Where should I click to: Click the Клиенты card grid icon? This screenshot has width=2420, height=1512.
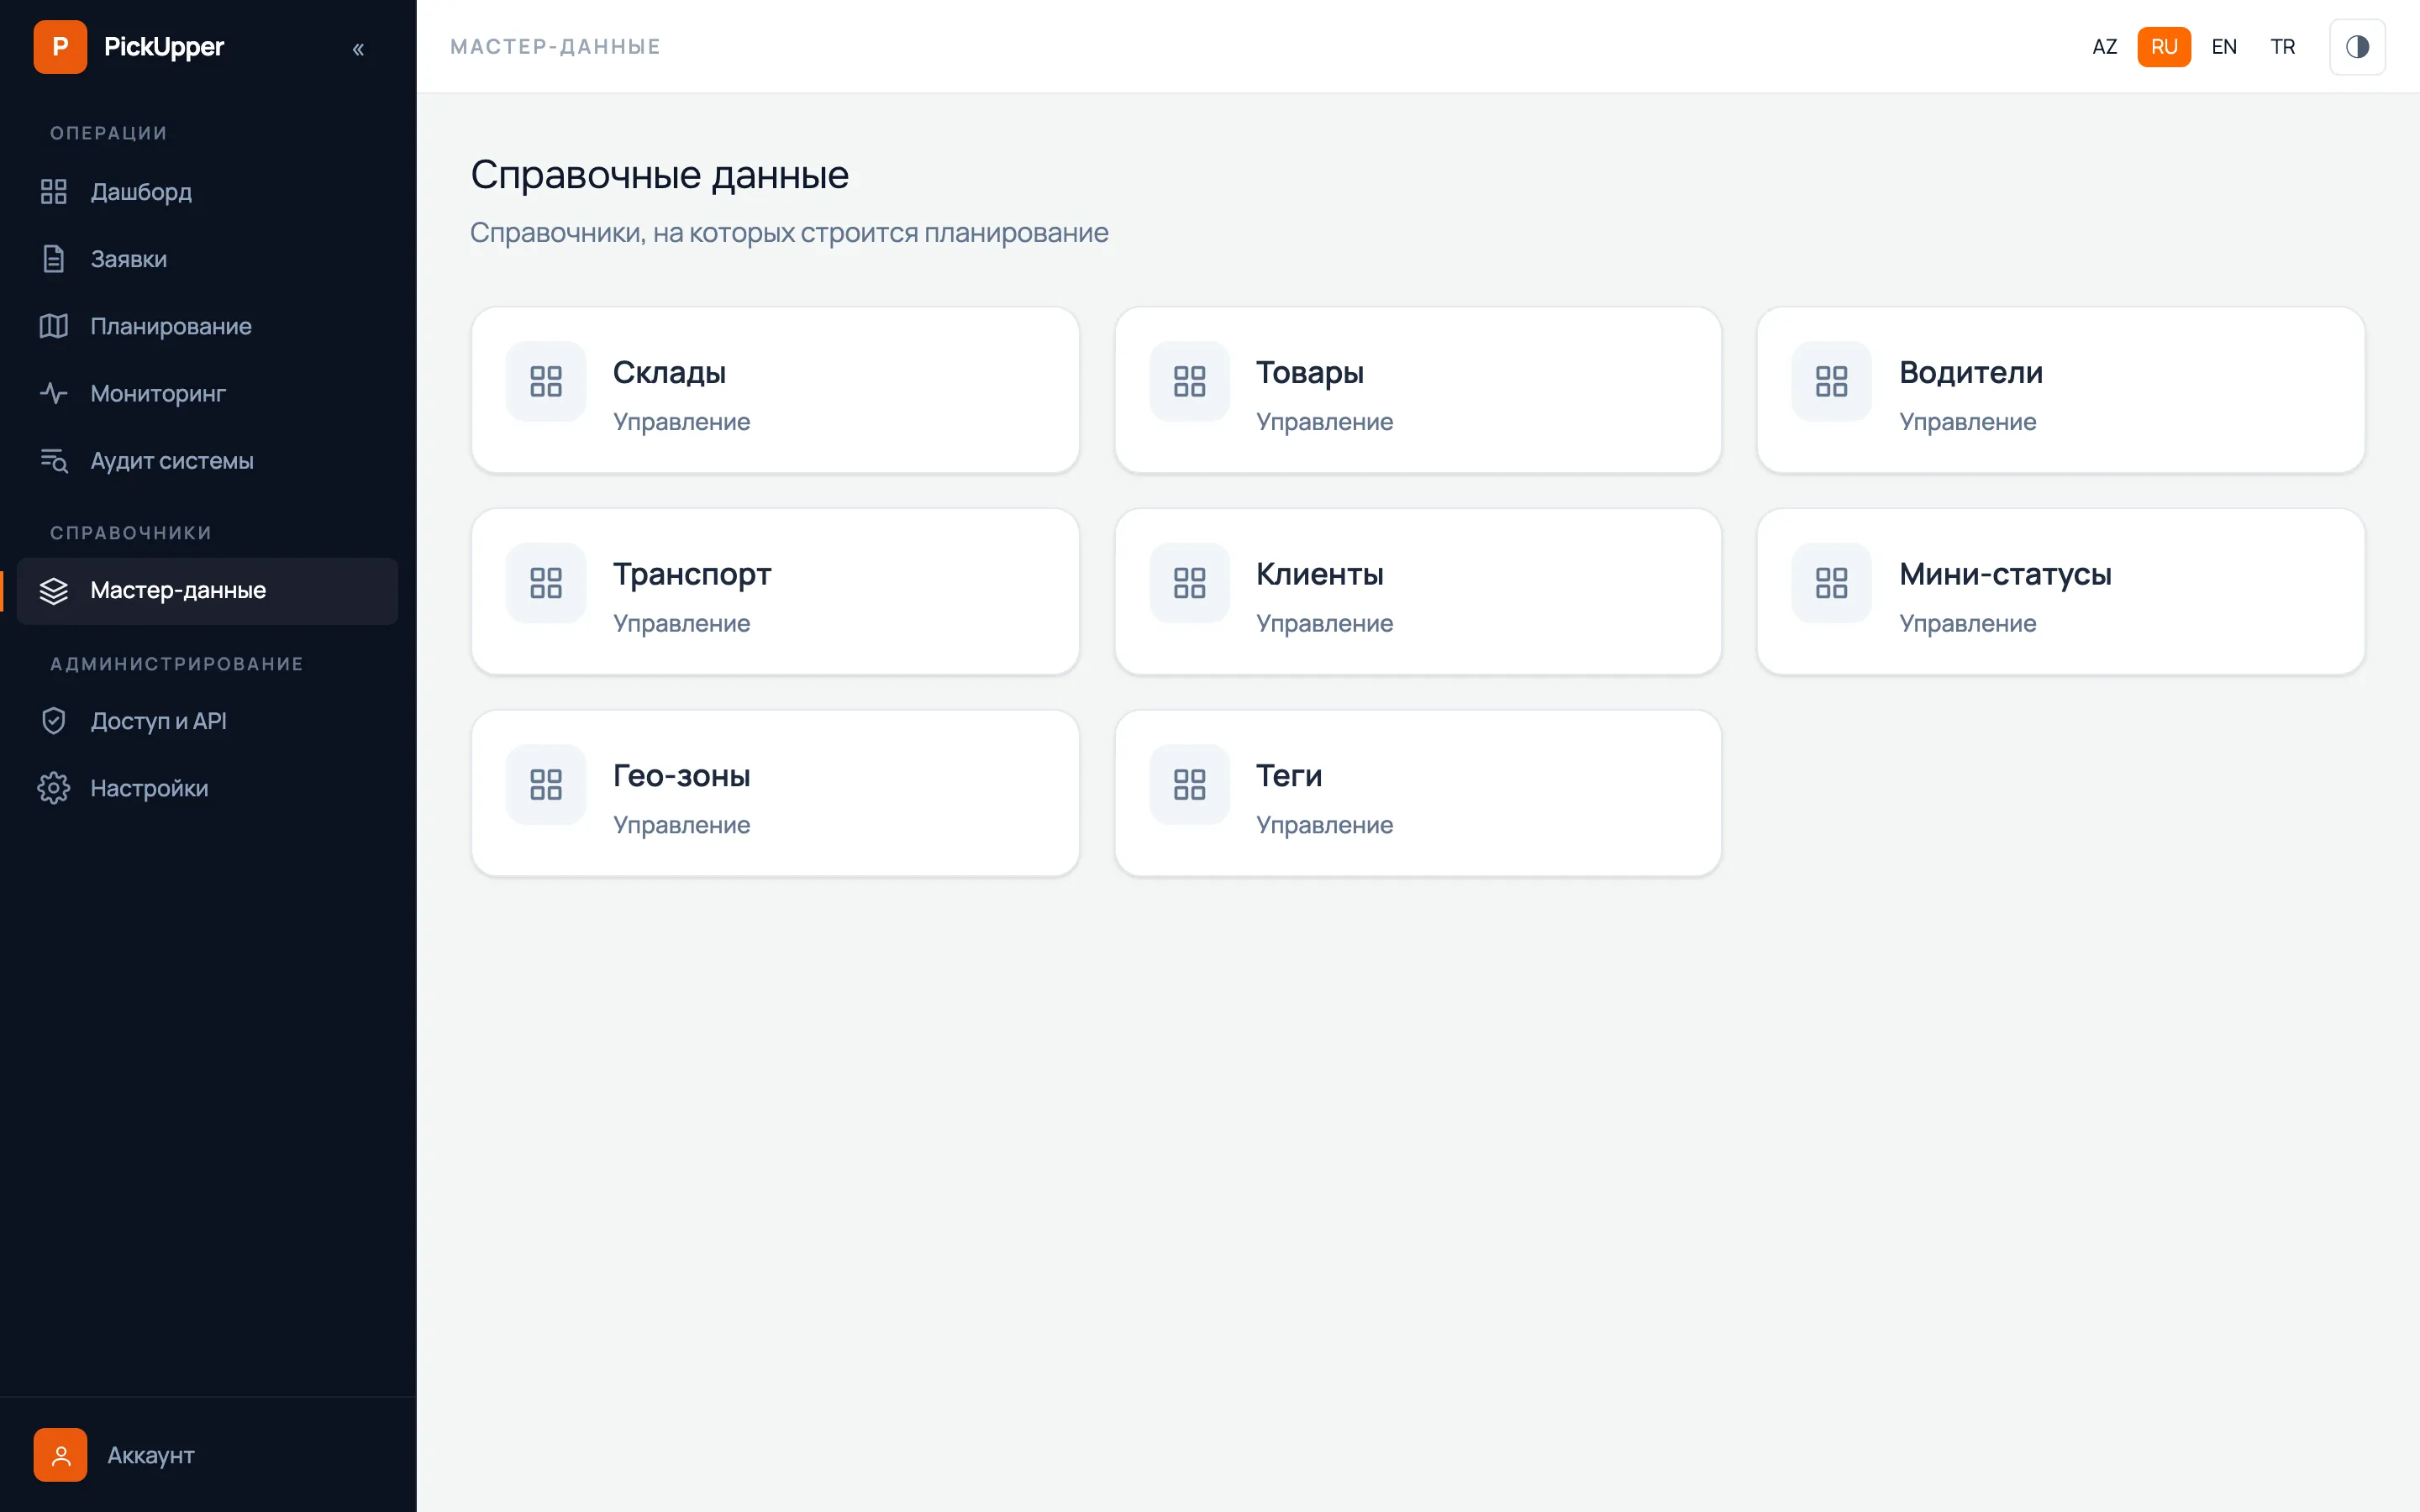pos(1189,583)
